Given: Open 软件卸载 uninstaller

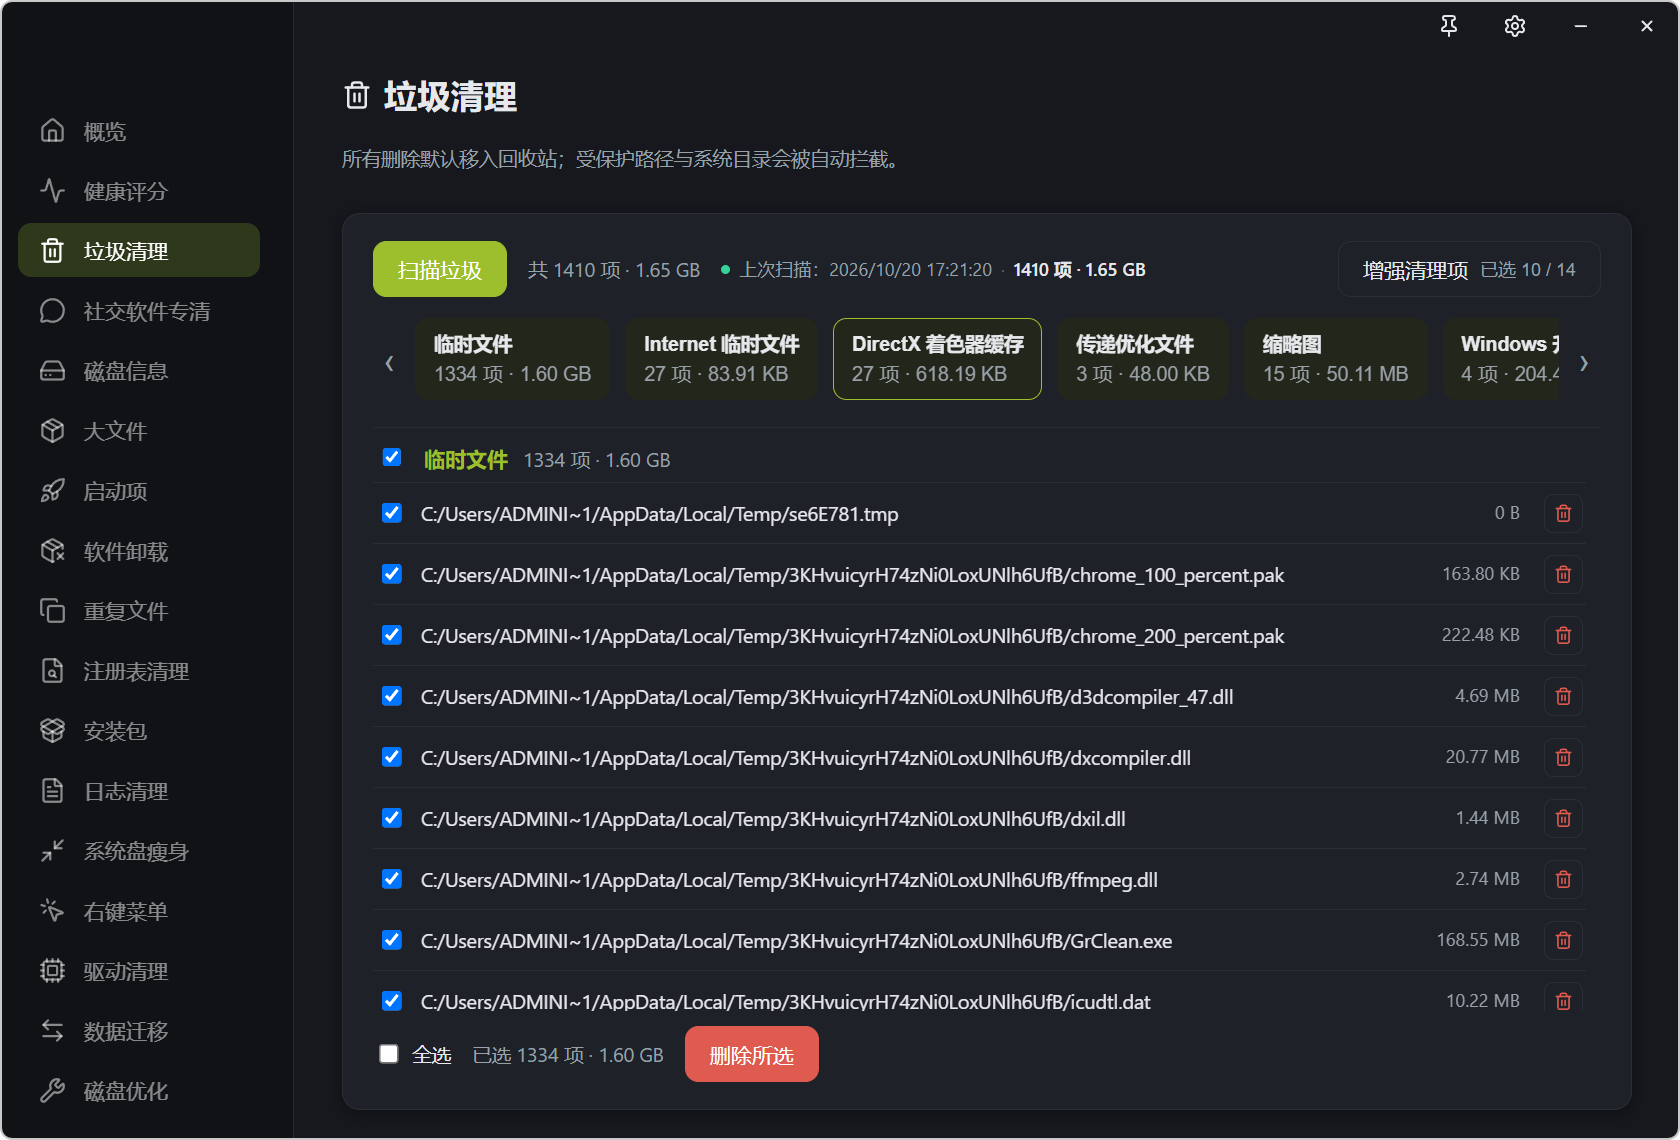Looking at the screenshot, I should tap(139, 551).
